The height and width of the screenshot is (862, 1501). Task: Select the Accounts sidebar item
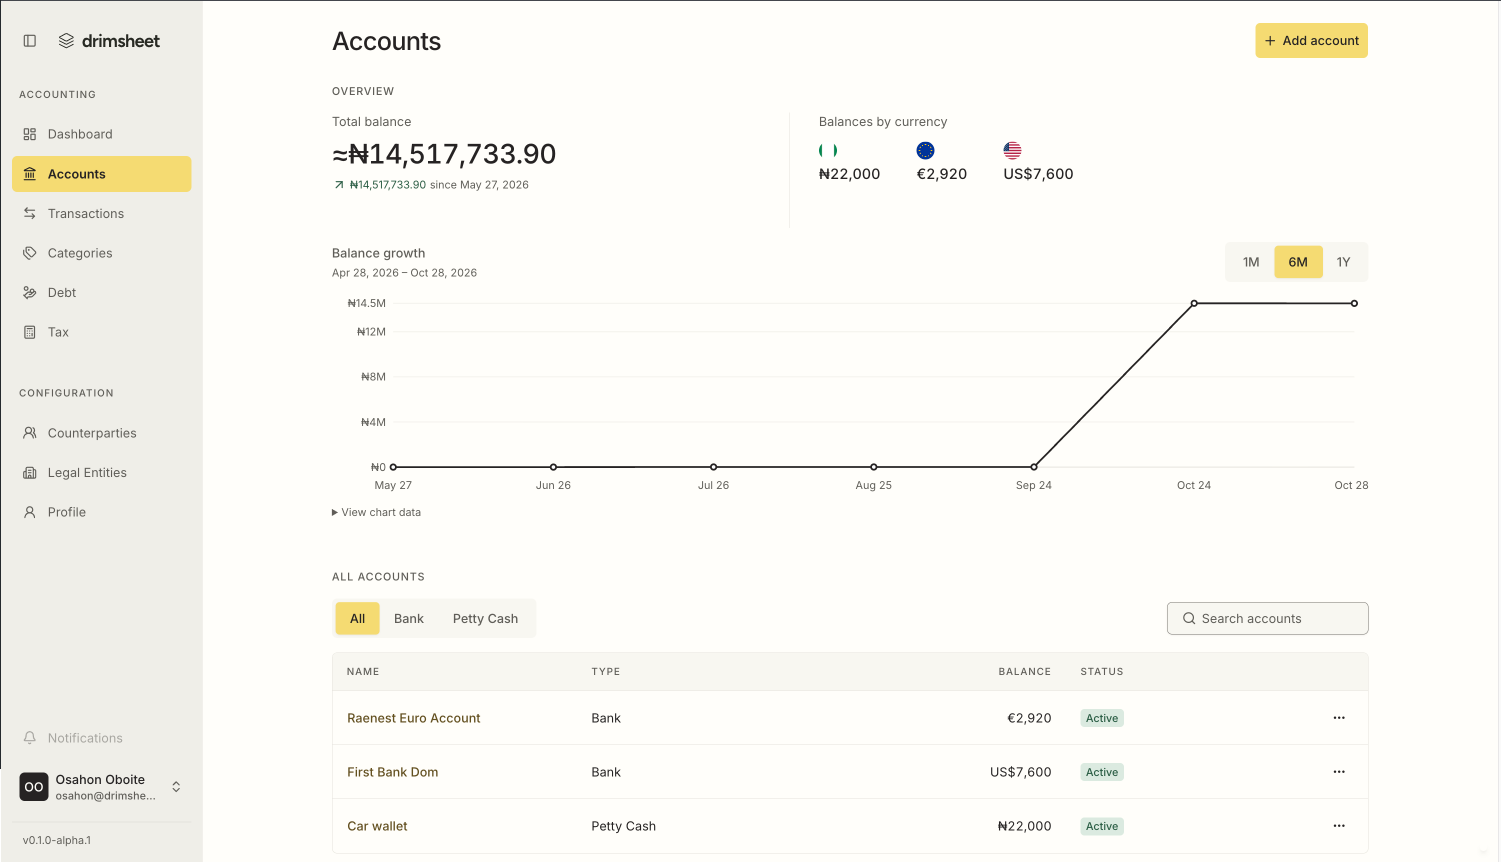pos(101,174)
